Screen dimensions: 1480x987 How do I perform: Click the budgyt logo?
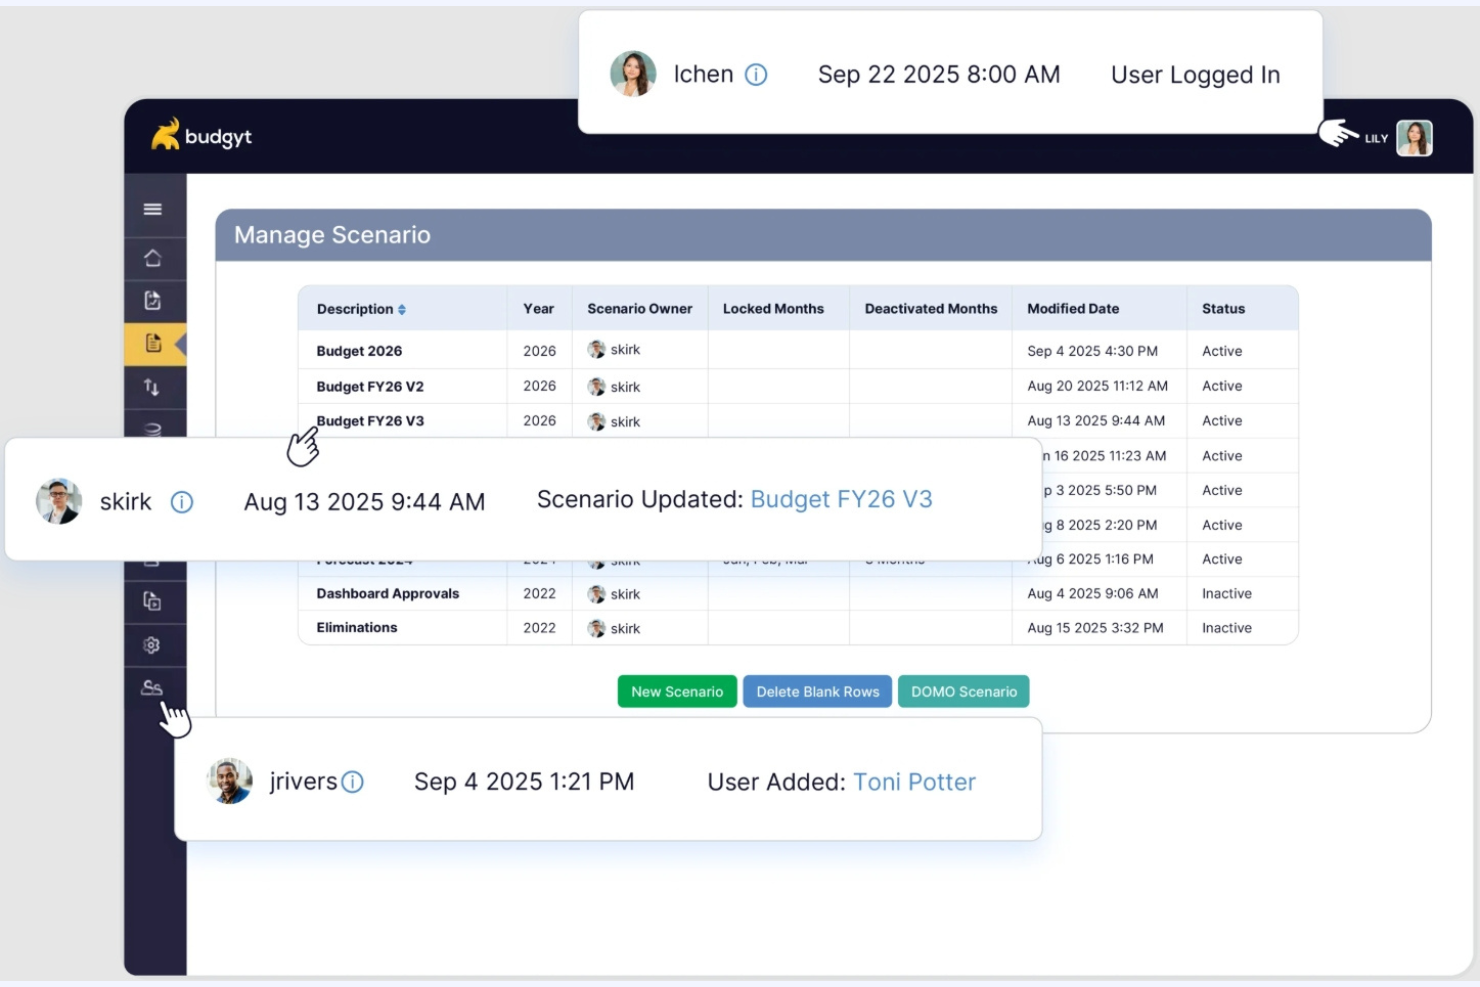point(203,136)
